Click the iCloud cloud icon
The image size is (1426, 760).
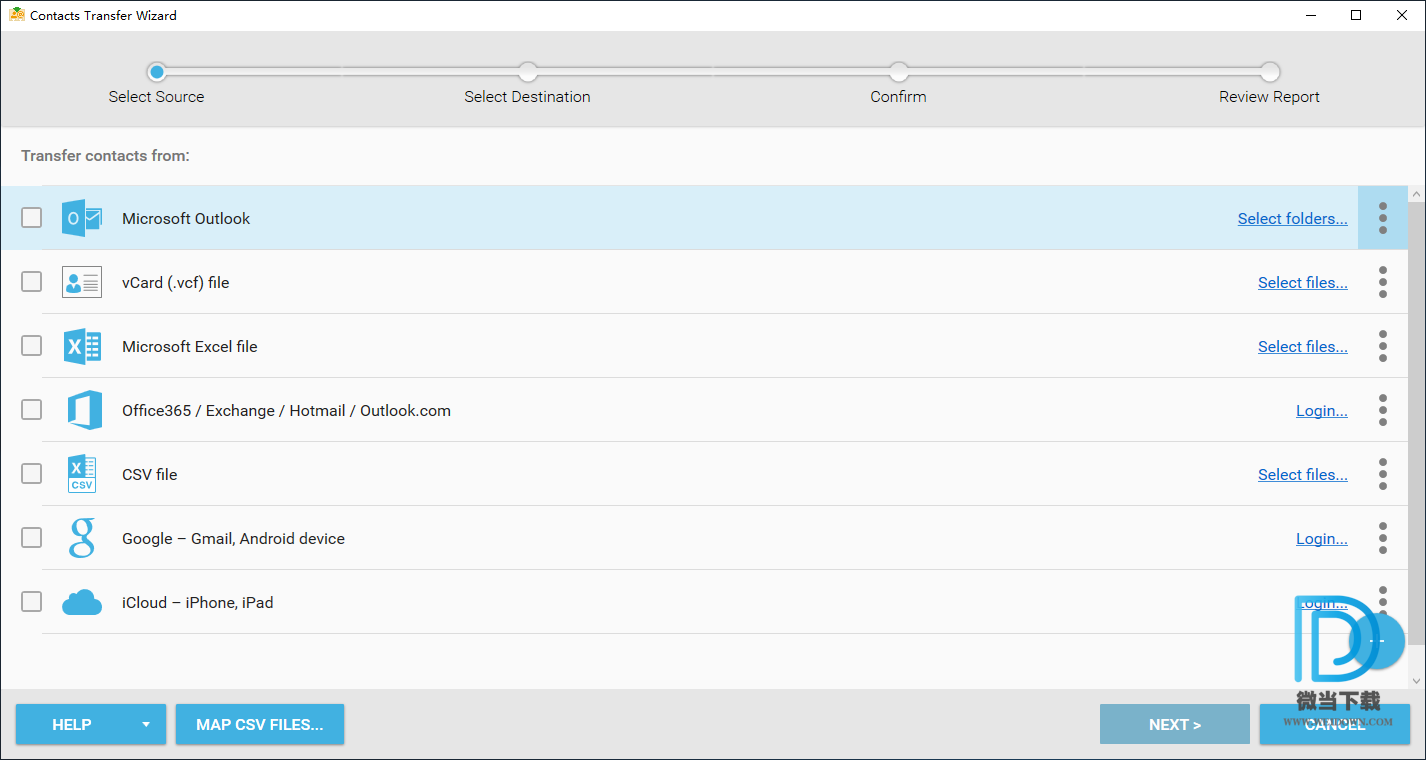coord(82,602)
